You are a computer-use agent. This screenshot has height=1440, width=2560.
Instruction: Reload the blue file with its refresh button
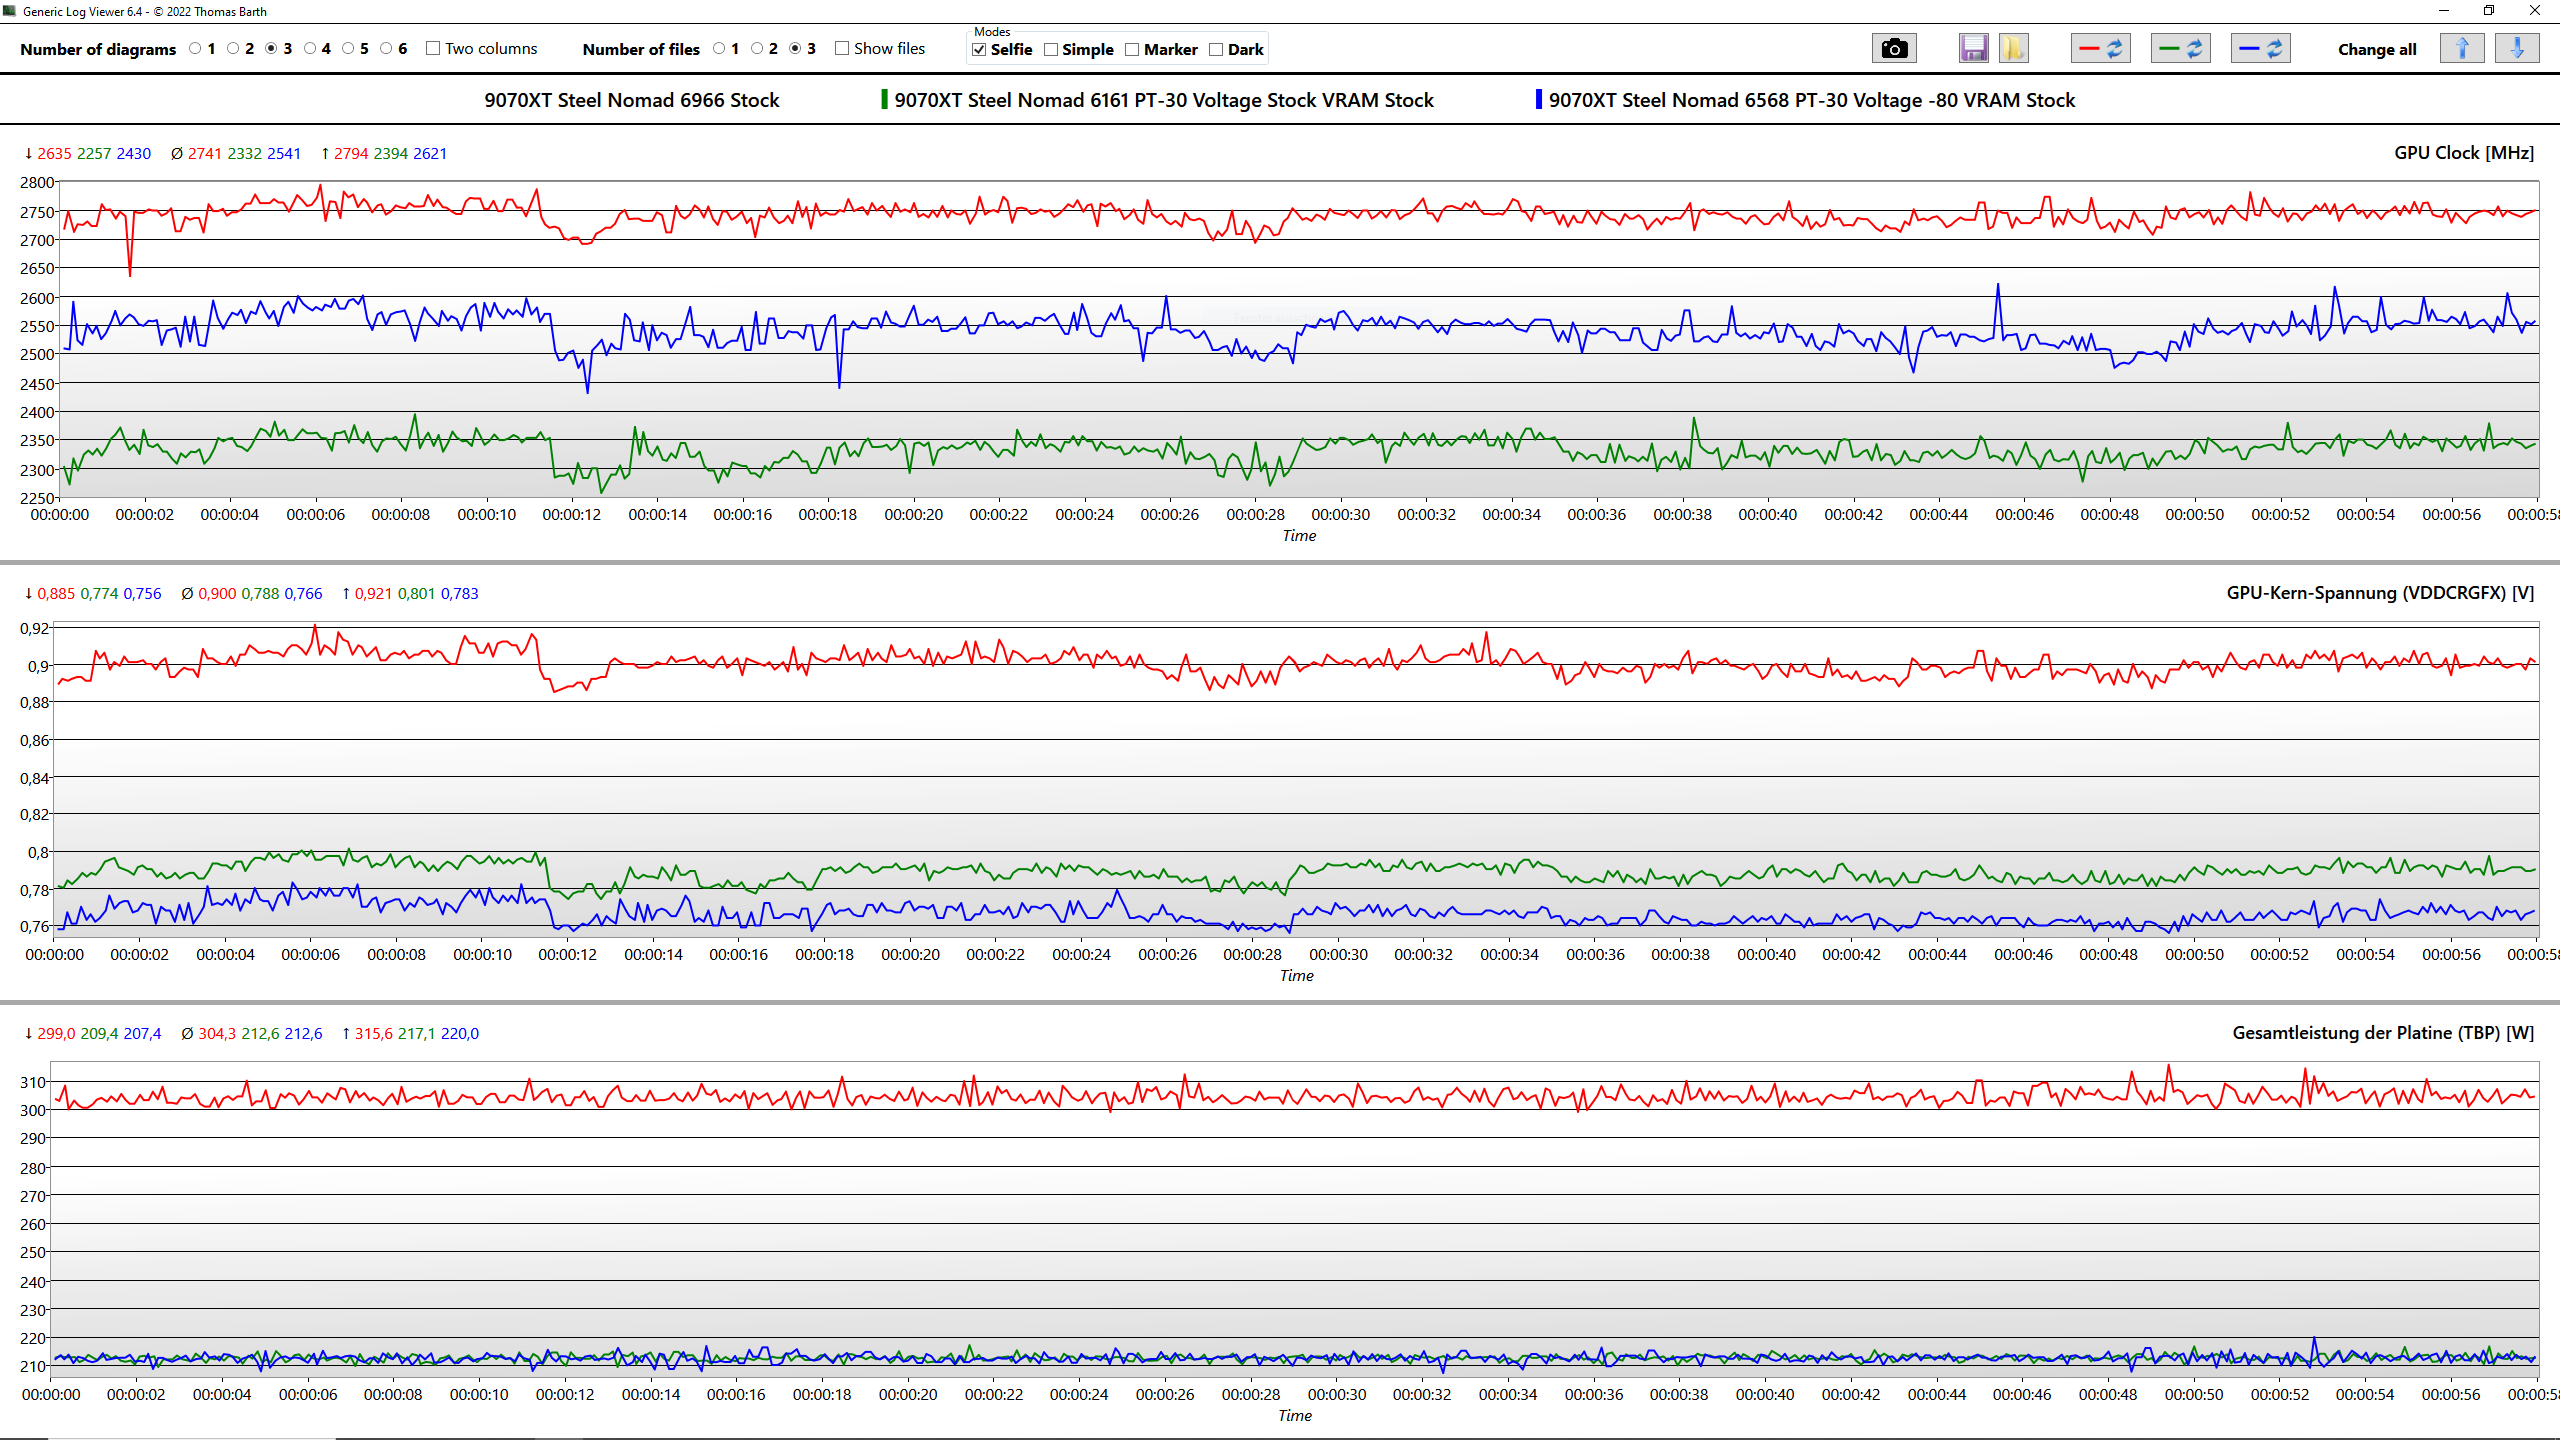2261,49
